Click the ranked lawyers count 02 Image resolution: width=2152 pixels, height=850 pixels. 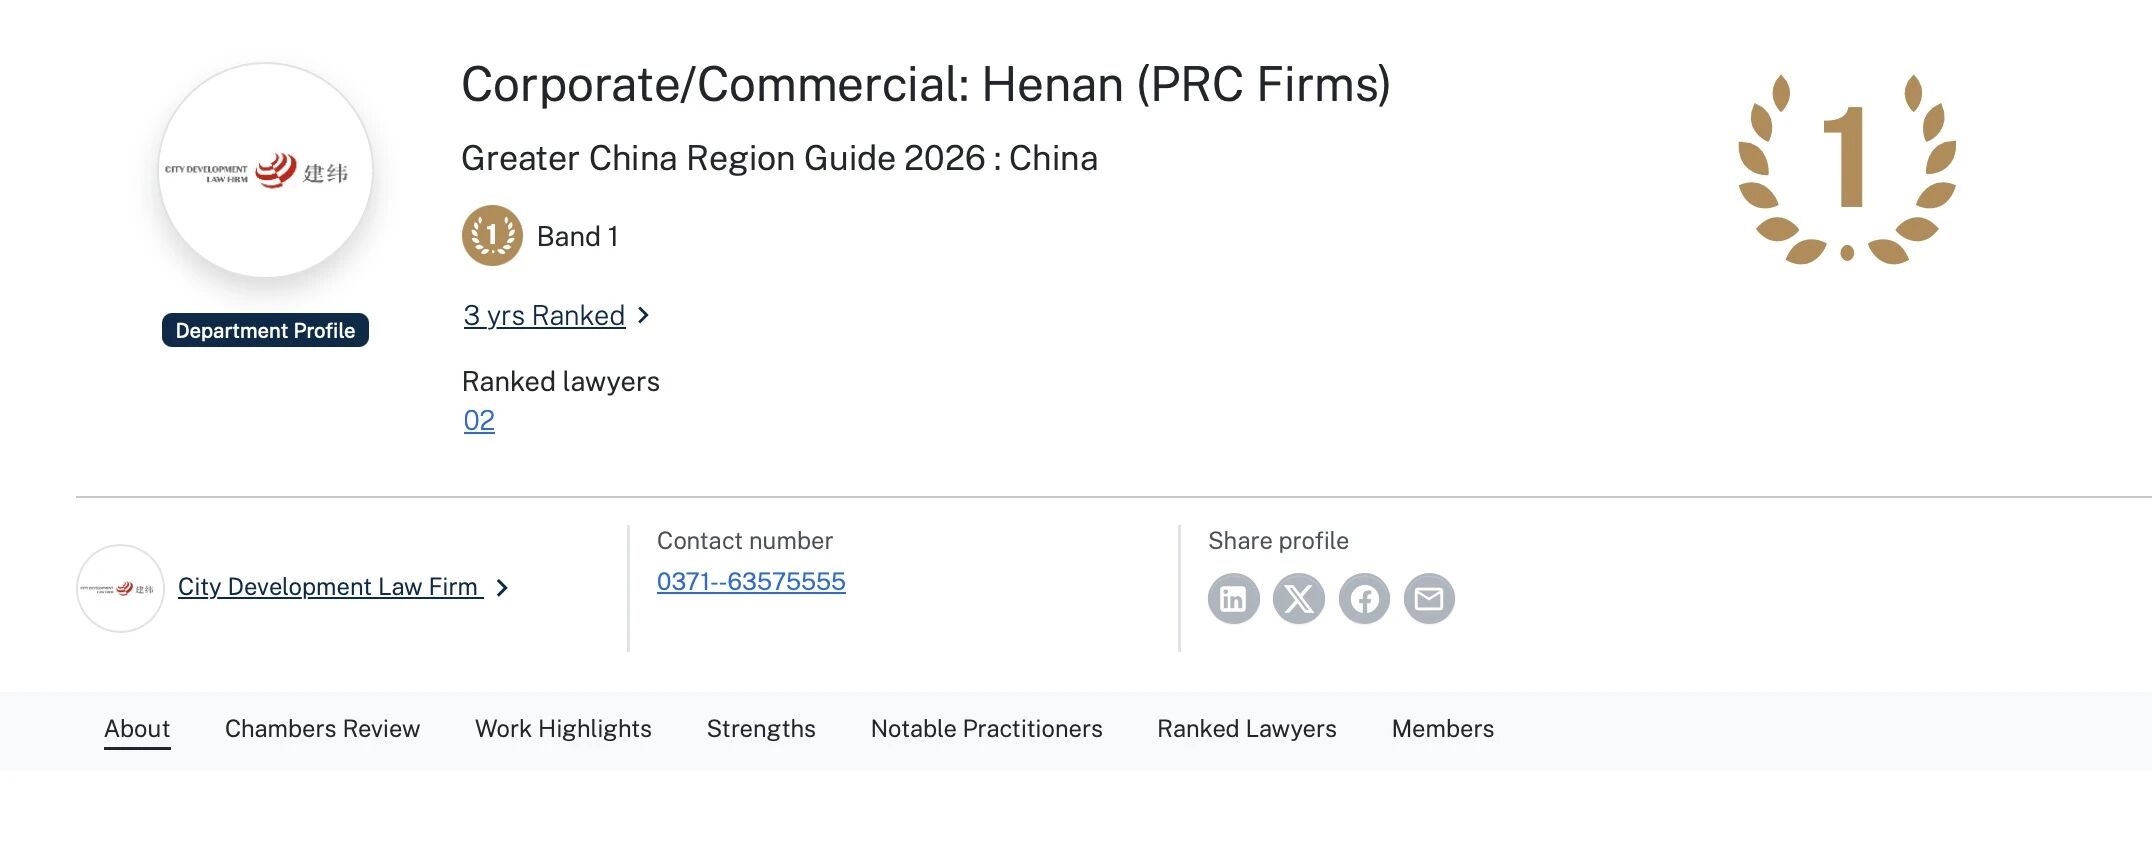click(479, 421)
